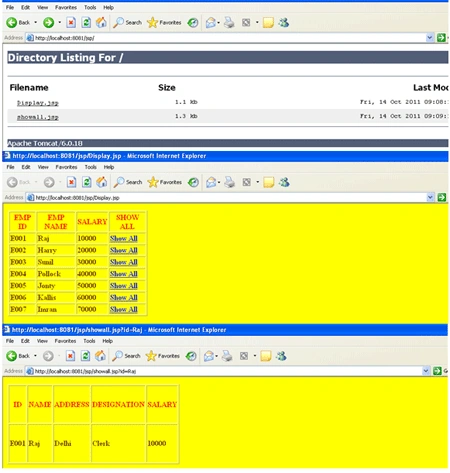Screen dimensions: 450x473
Task: Open Edit dropdown arrow in top browser toolbar
Action: [x=257, y=23]
